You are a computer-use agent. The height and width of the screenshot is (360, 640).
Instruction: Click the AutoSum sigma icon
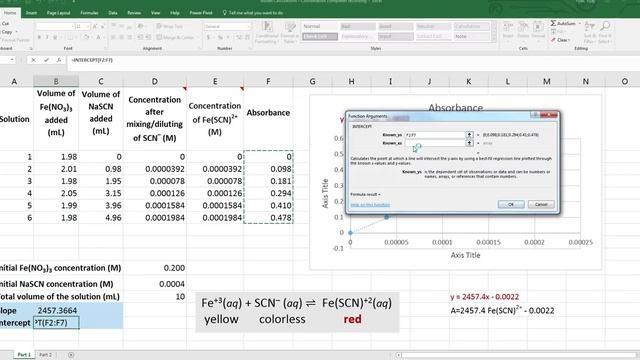pyautogui.click(x=553, y=23)
